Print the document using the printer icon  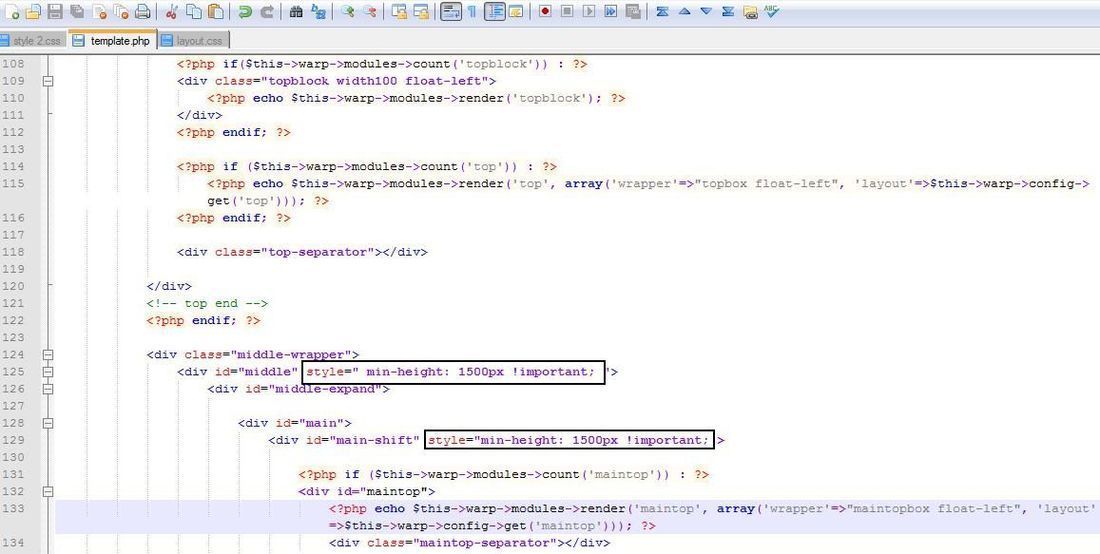click(x=142, y=12)
